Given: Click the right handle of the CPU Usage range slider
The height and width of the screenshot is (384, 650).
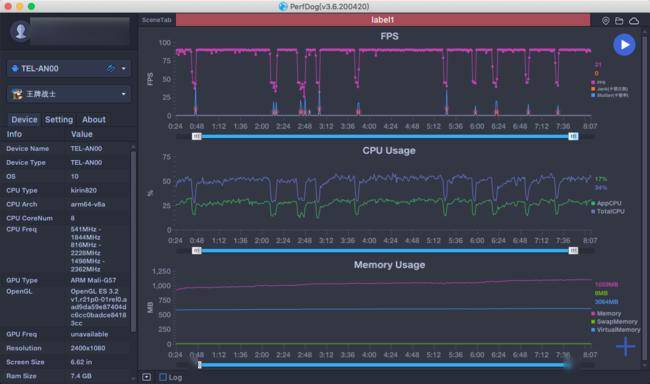Looking at the screenshot, I should (573, 250).
